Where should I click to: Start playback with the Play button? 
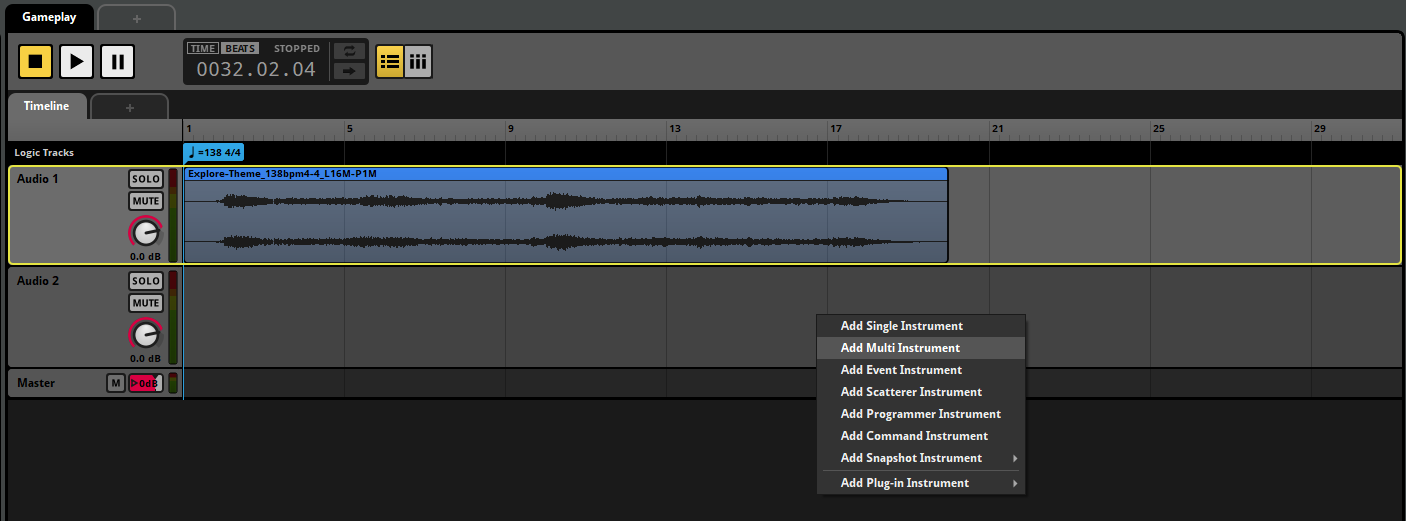[76, 62]
